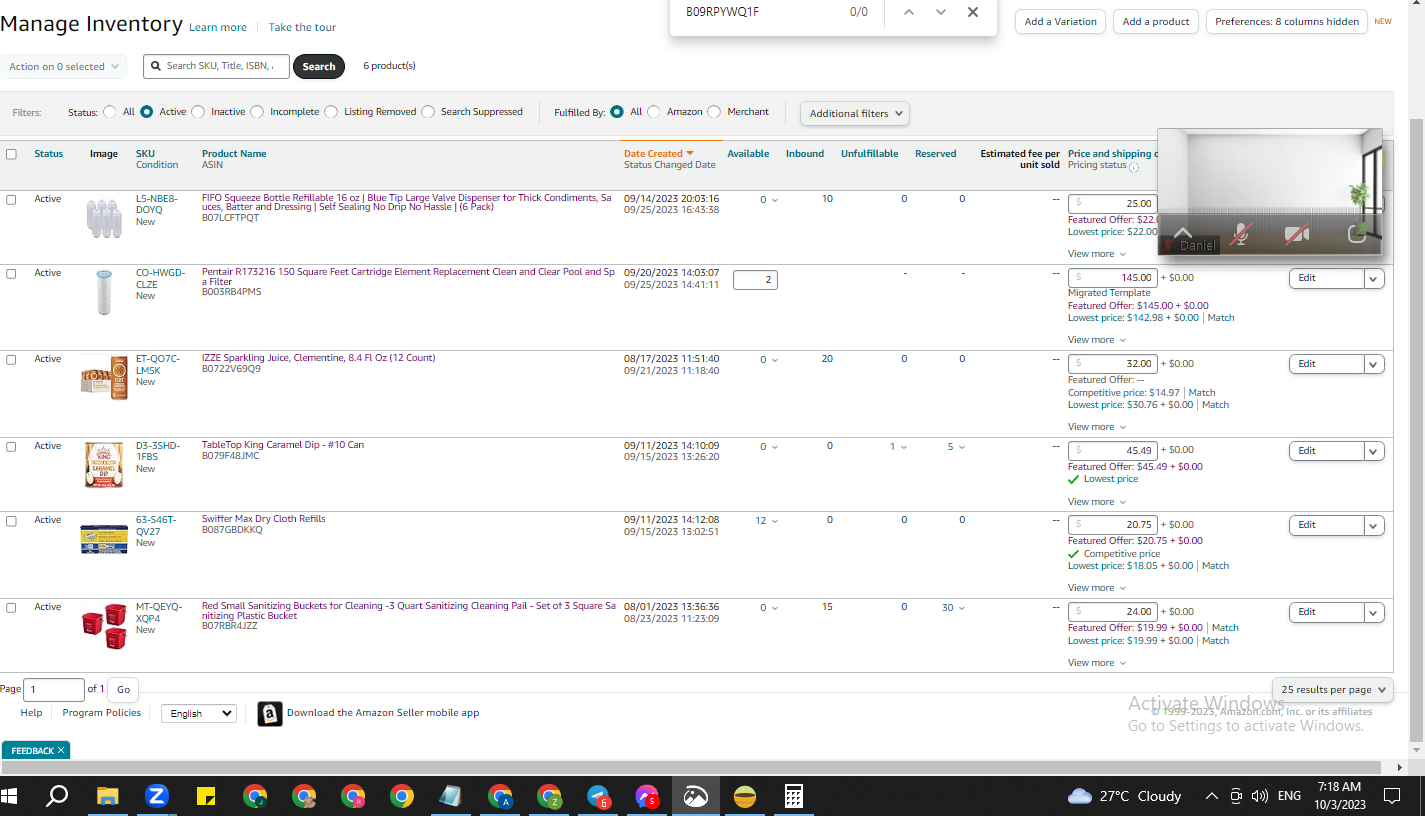Start Take the tour

click(x=302, y=28)
